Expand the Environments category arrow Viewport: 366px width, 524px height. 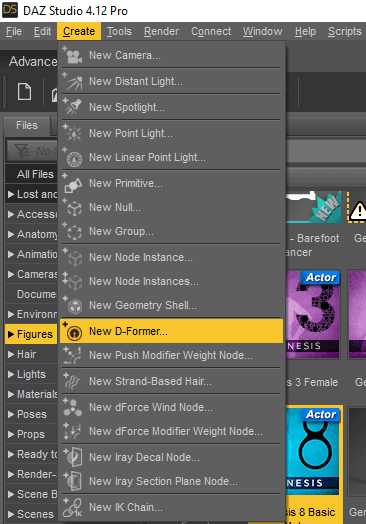11,314
